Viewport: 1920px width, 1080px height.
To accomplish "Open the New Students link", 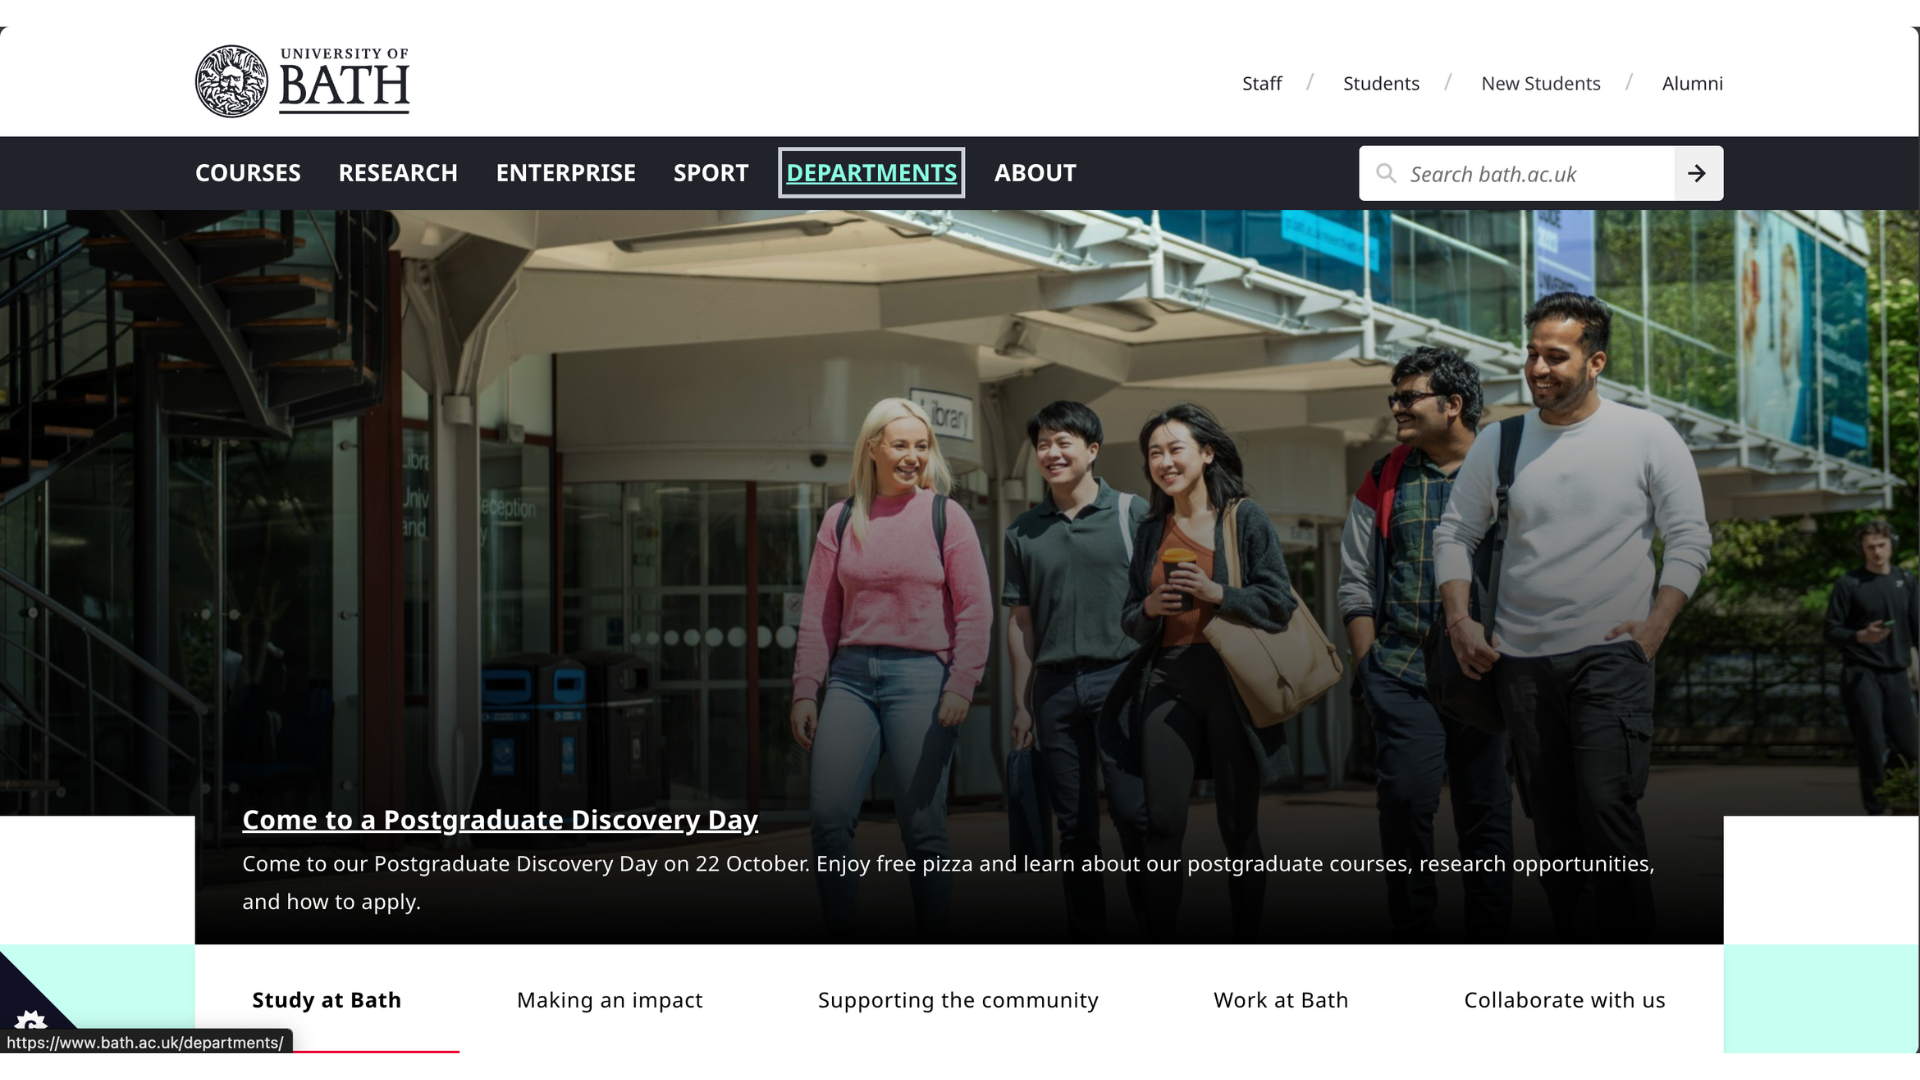I will 1540,84.
